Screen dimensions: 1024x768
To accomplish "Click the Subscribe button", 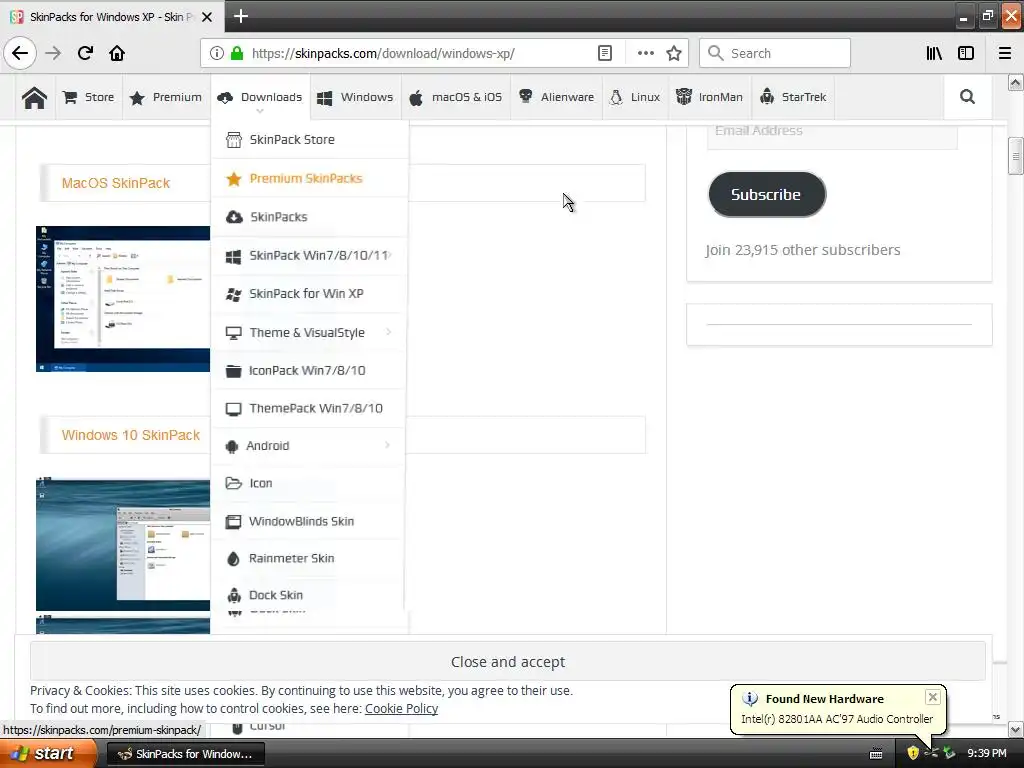I will point(767,195).
